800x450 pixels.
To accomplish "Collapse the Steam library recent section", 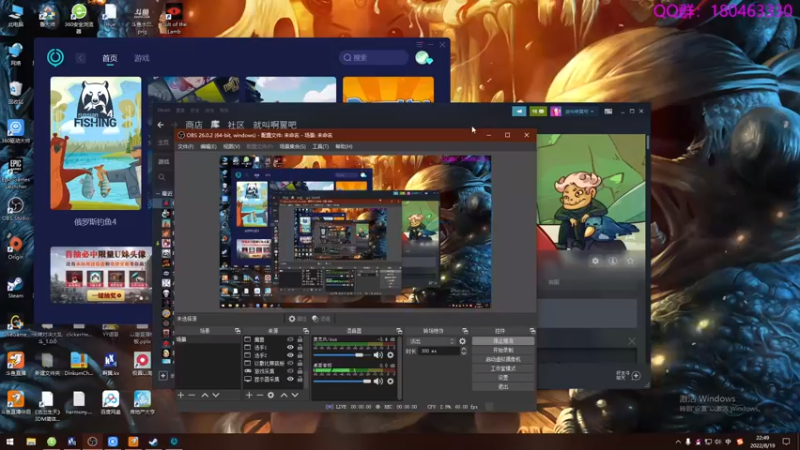I will 158,194.
